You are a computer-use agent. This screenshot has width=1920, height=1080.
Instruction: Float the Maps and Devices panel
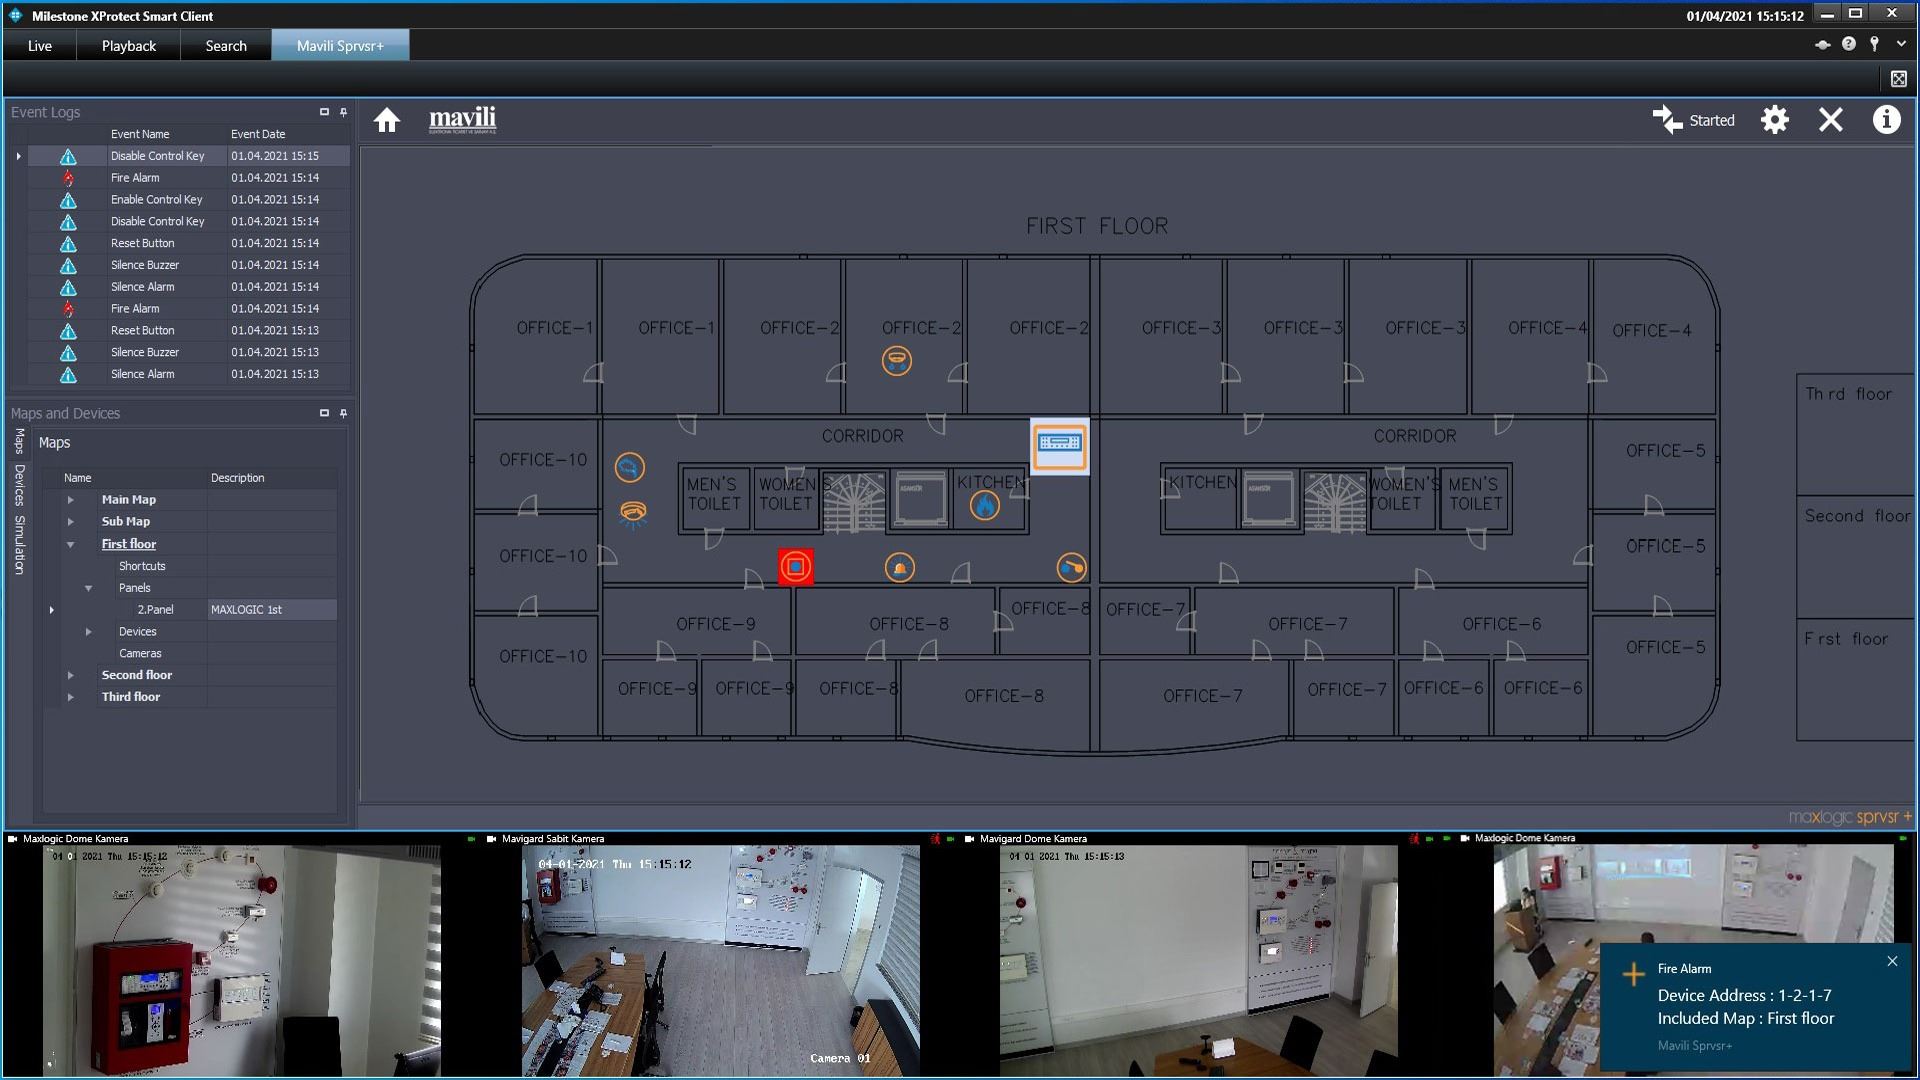point(324,413)
